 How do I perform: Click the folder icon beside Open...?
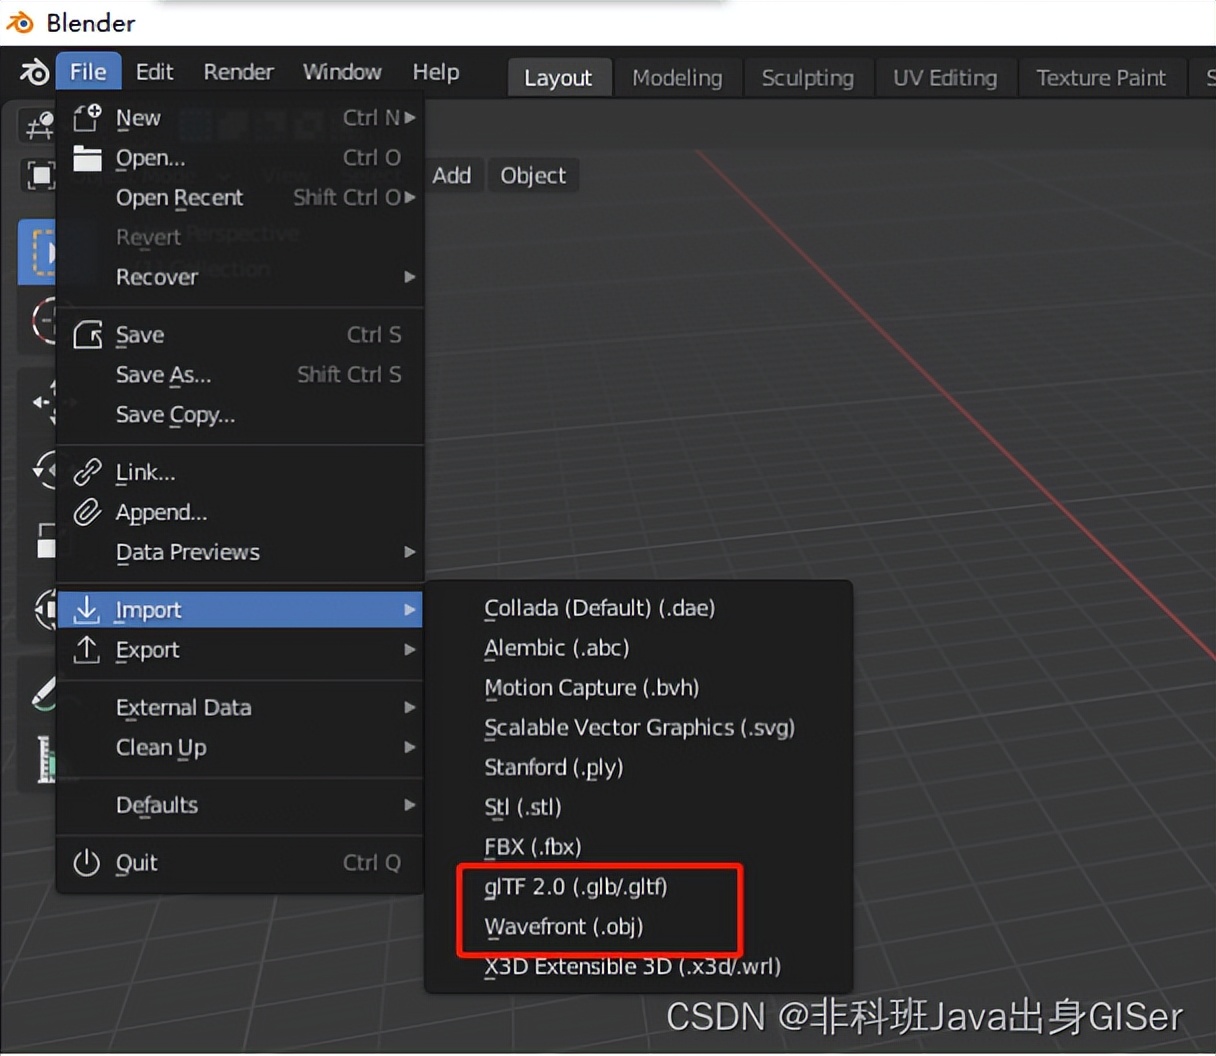88,157
